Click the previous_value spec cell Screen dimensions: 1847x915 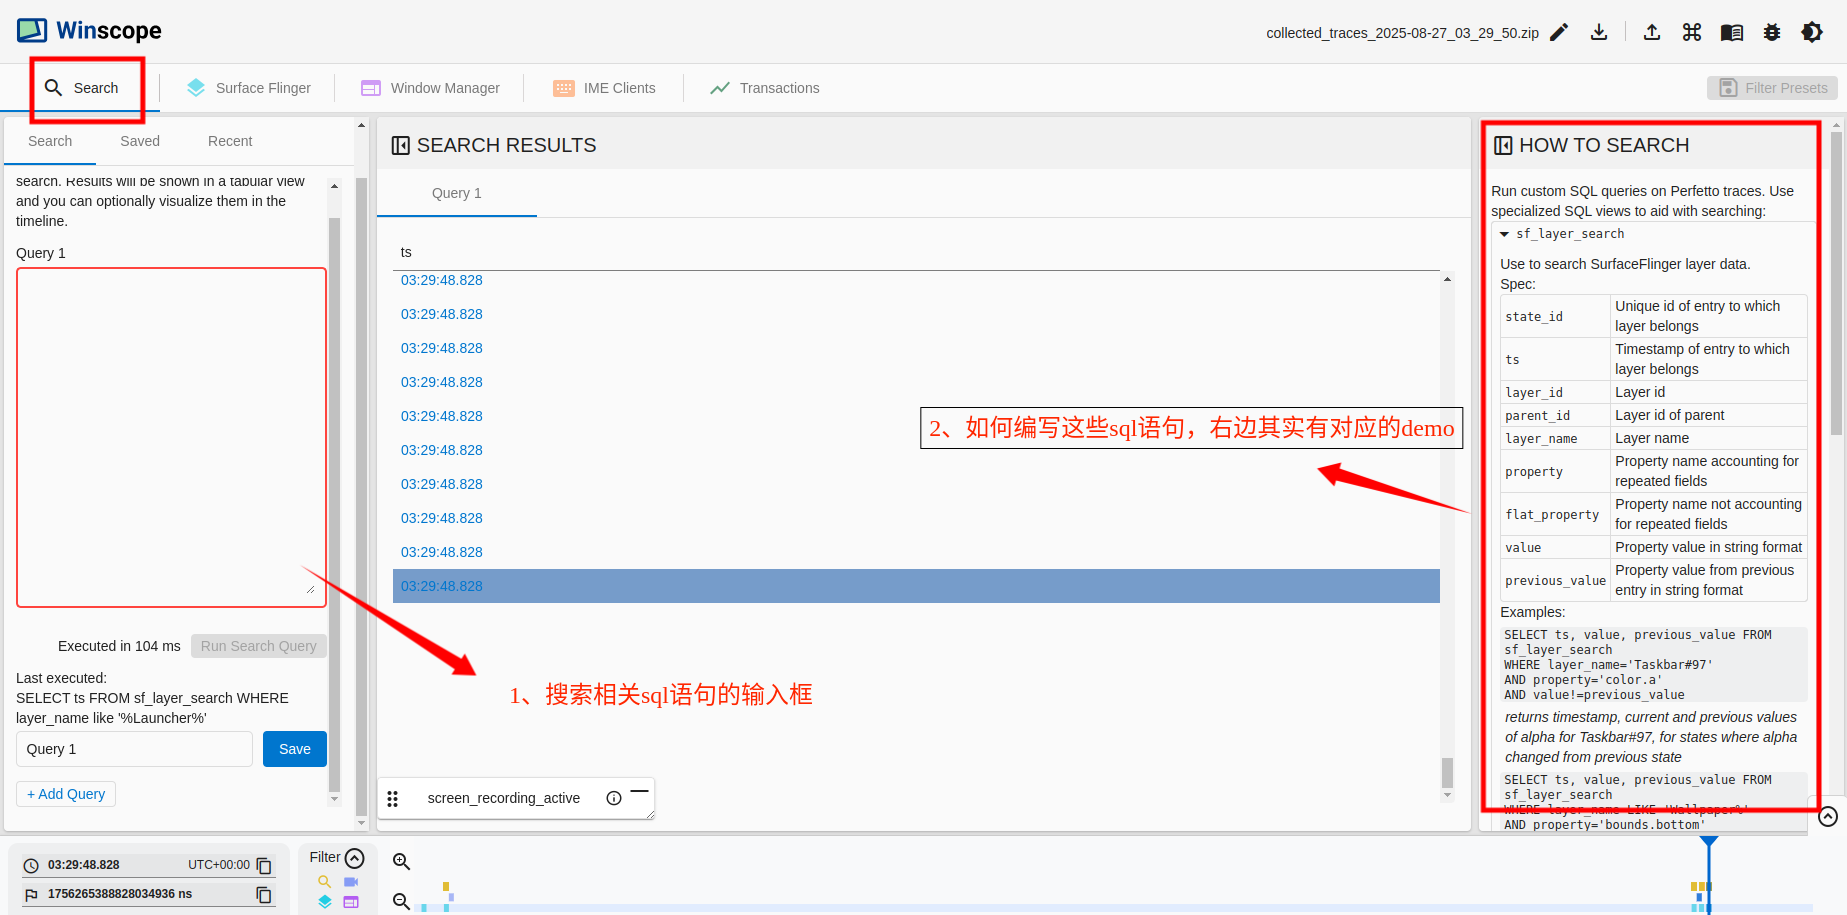(x=1556, y=581)
